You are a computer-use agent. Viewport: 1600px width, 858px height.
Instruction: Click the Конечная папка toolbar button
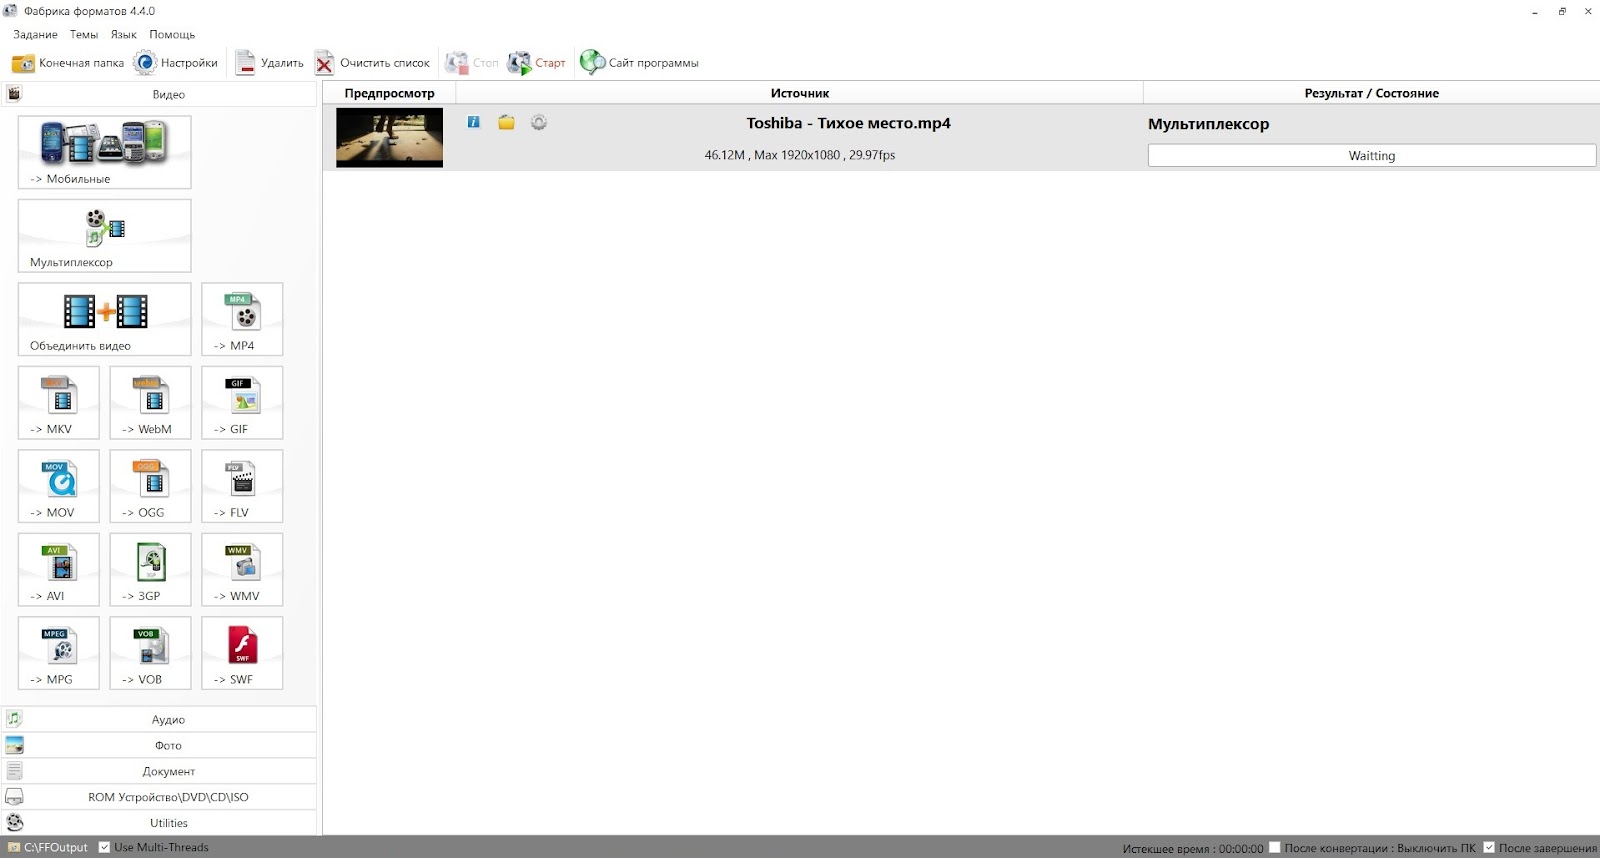(68, 63)
